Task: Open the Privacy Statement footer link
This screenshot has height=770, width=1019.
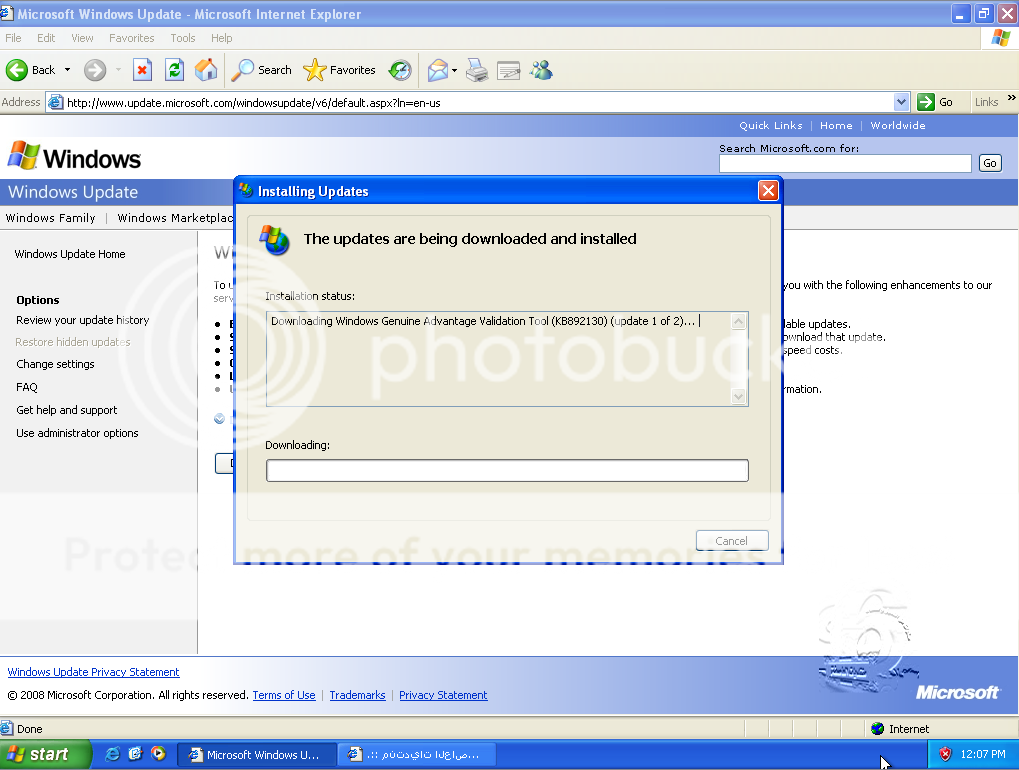Action: [x=443, y=695]
